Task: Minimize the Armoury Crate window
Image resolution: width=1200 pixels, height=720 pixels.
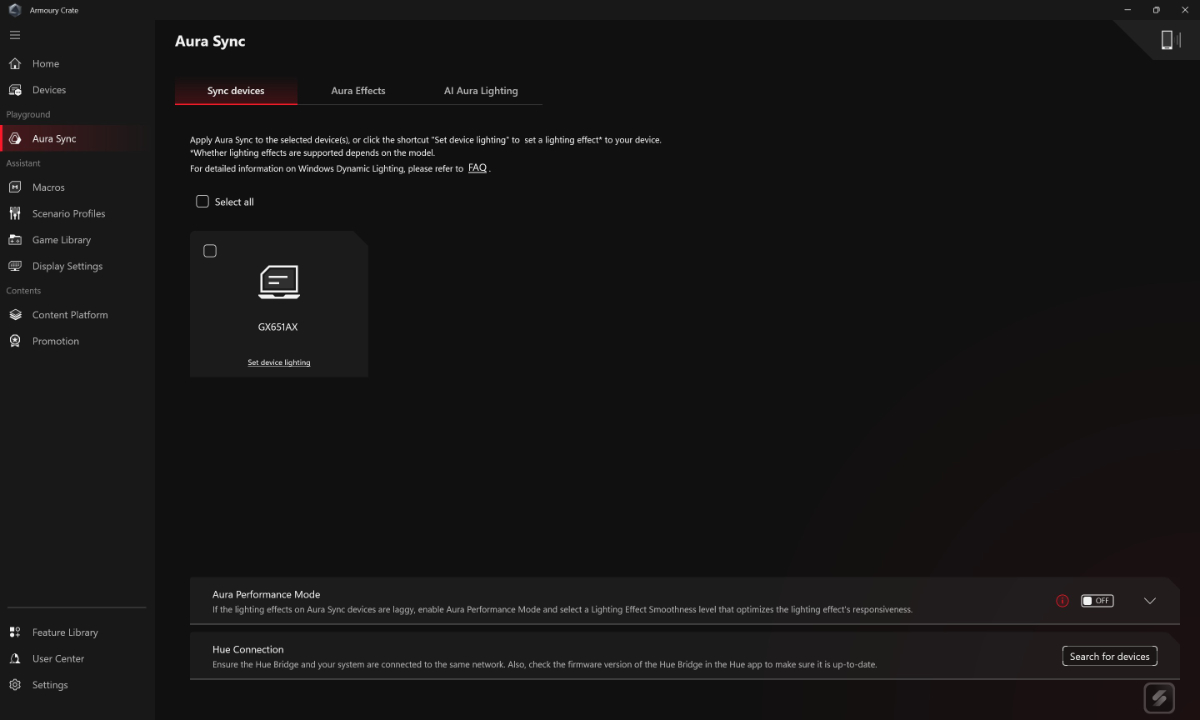Action: (1128, 10)
